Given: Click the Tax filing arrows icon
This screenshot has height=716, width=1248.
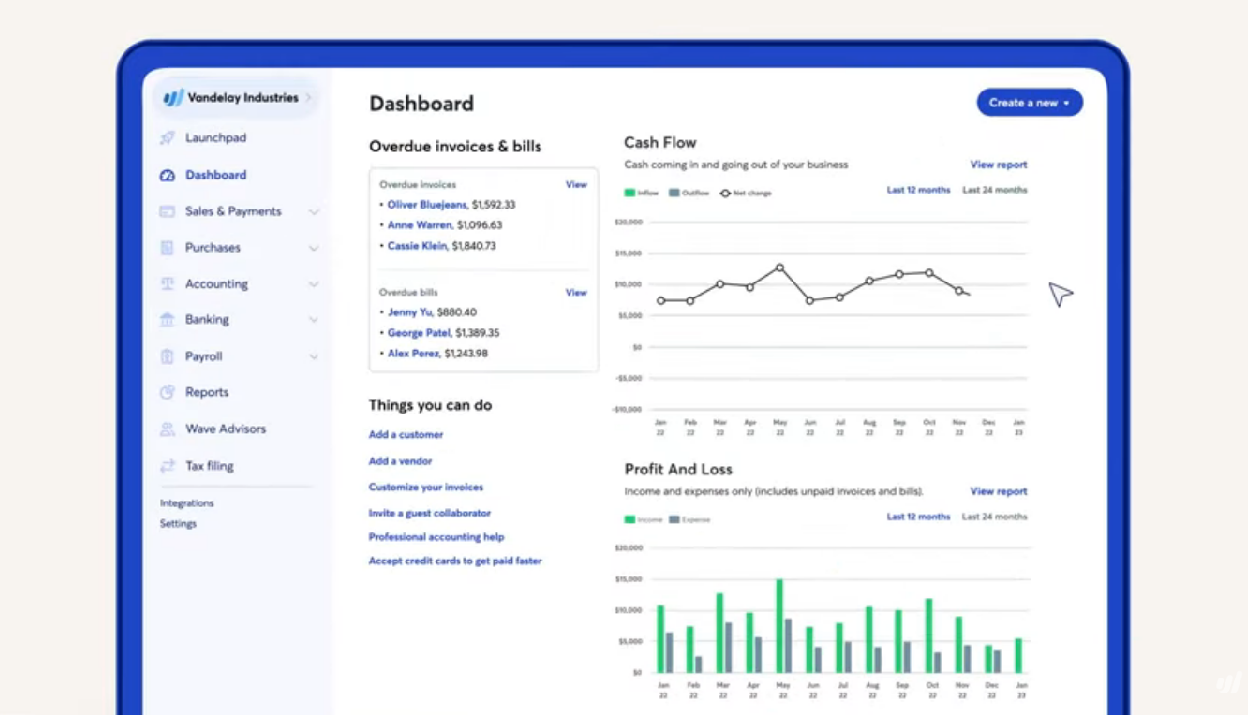Looking at the screenshot, I should click(x=167, y=466).
